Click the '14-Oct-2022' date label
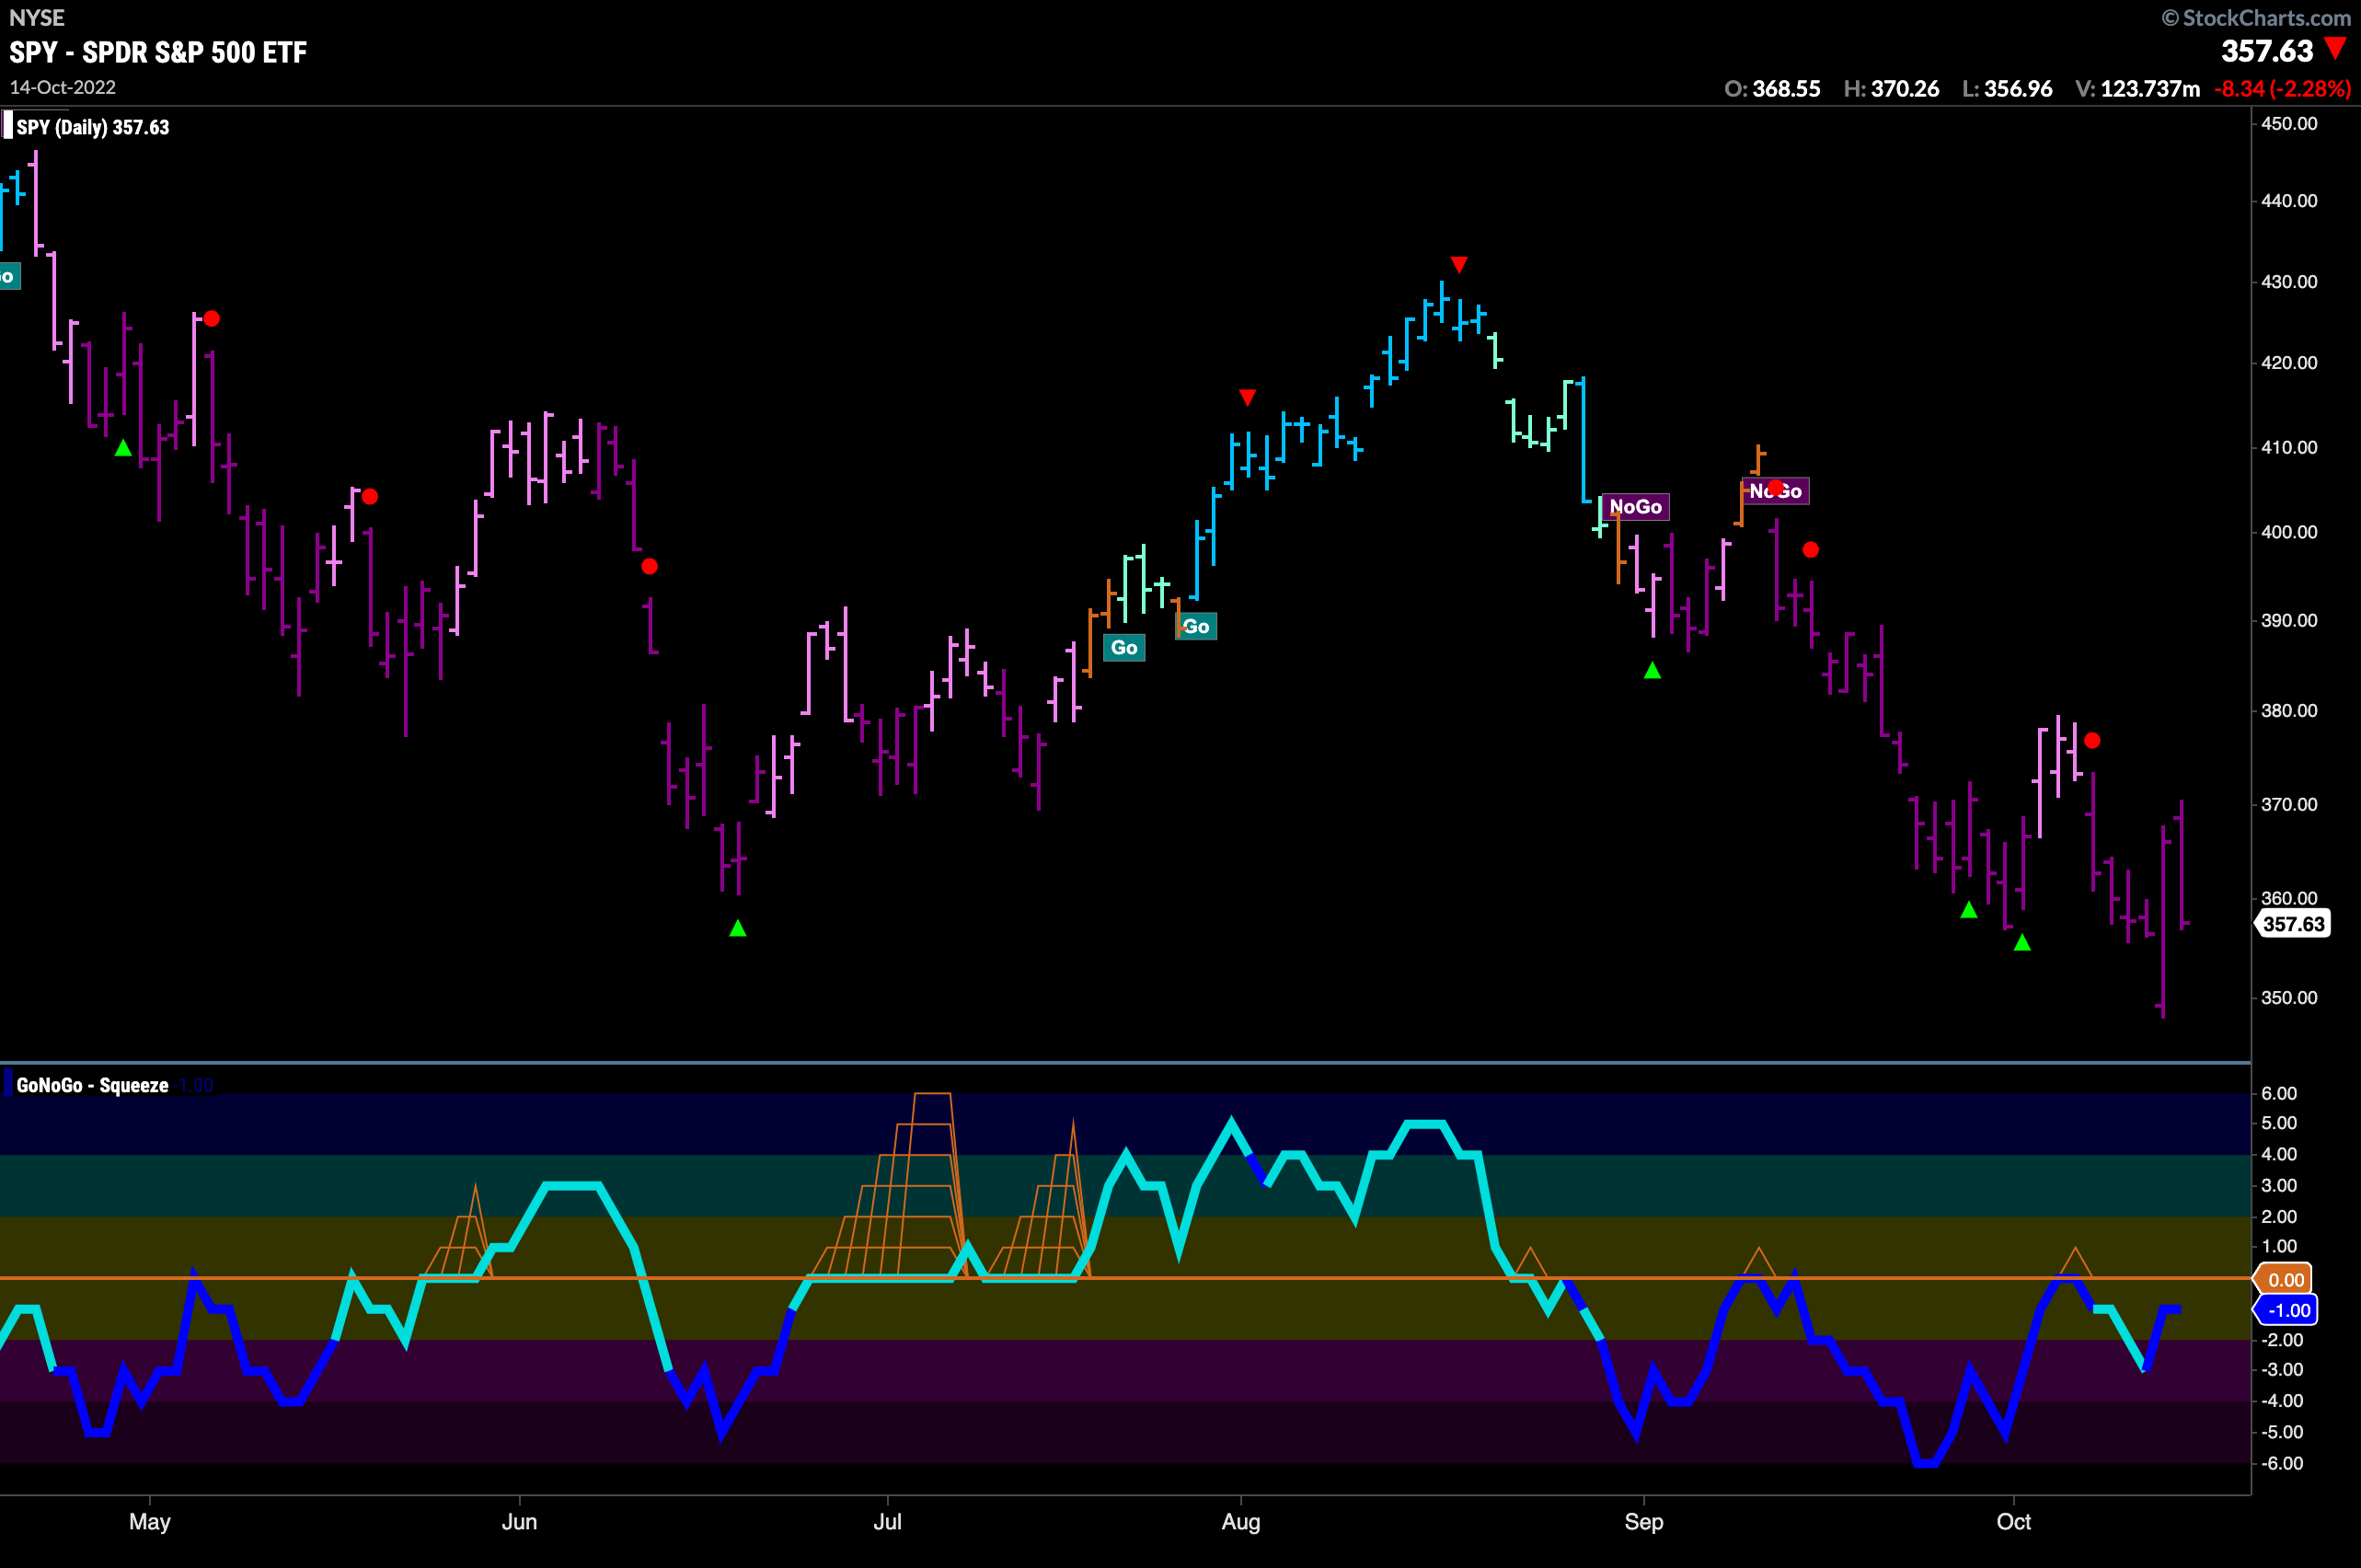This screenshot has width=2361, height=1568. [x=62, y=87]
